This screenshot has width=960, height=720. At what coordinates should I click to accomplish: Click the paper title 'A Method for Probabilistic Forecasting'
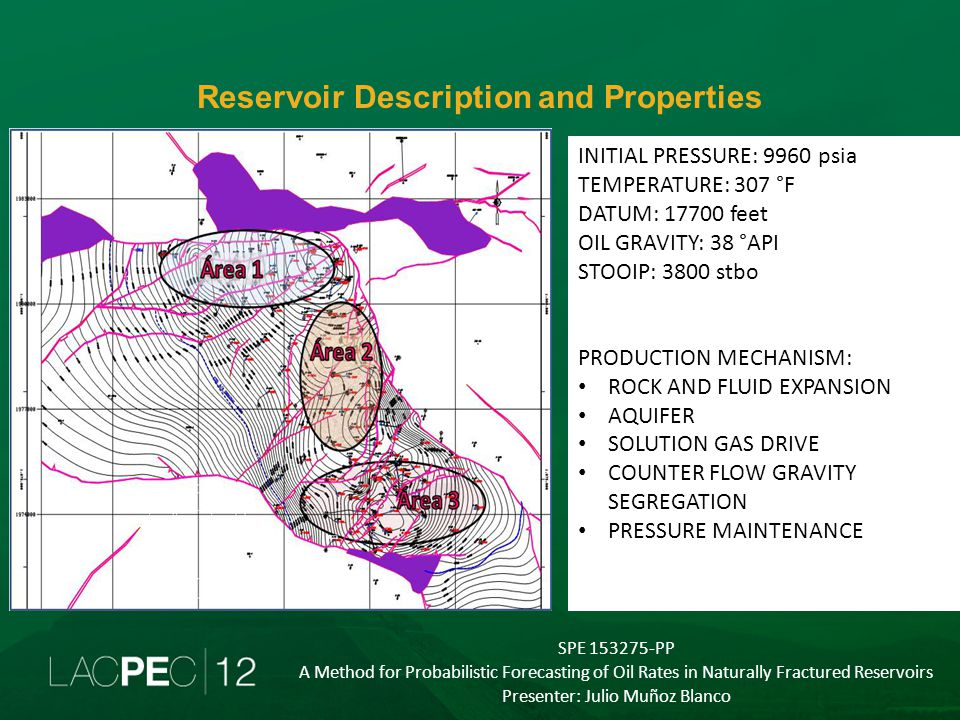click(x=615, y=672)
